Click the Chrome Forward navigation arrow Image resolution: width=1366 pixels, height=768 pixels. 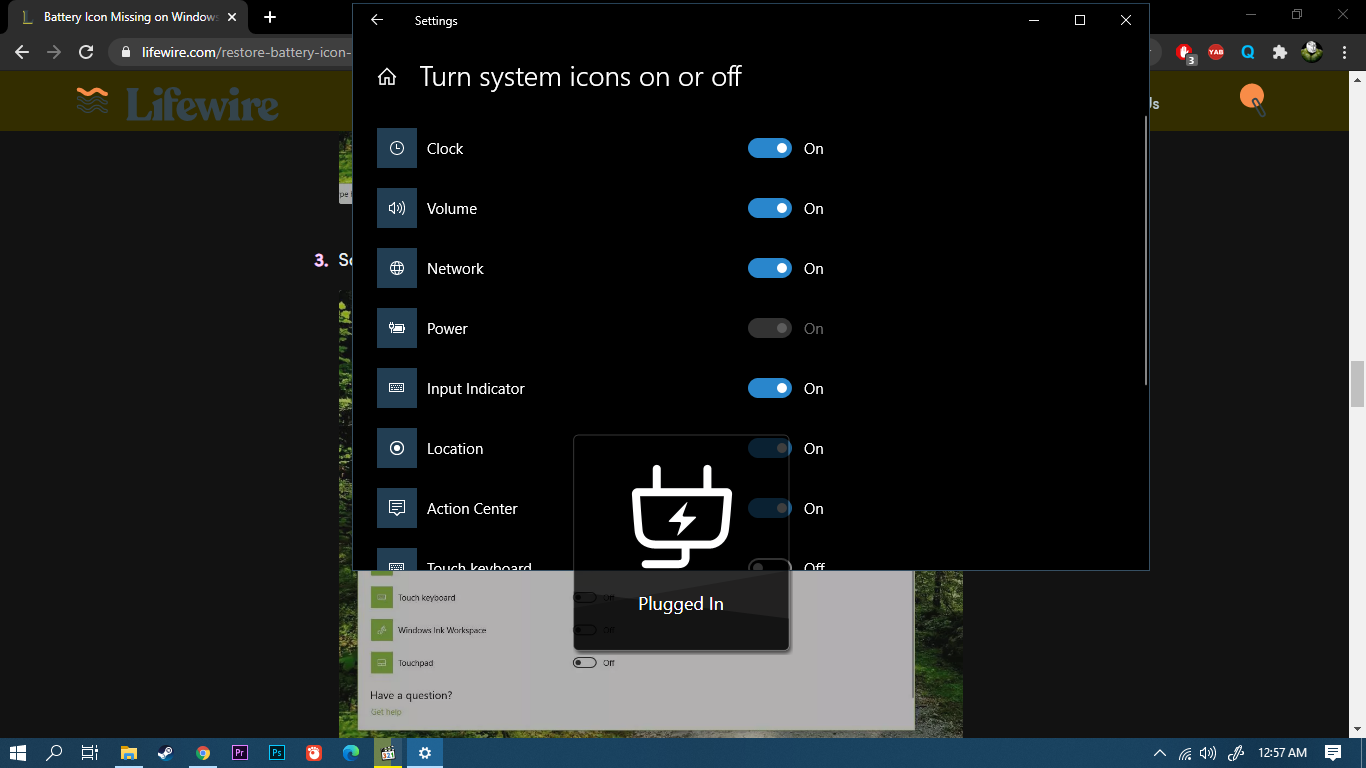[x=54, y=52]
